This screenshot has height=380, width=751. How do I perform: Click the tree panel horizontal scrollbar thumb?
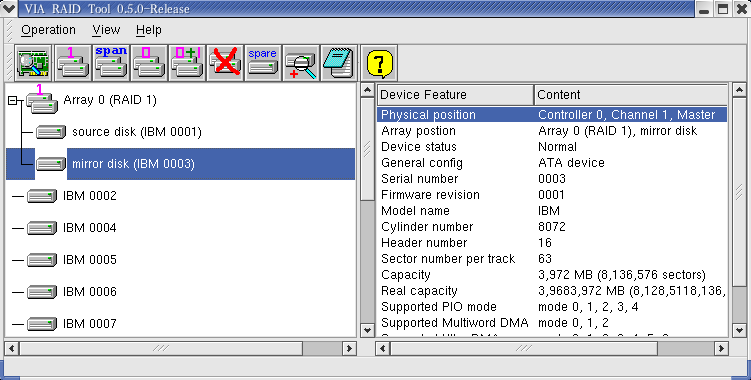pyautogui.click(x=161, y=348)
